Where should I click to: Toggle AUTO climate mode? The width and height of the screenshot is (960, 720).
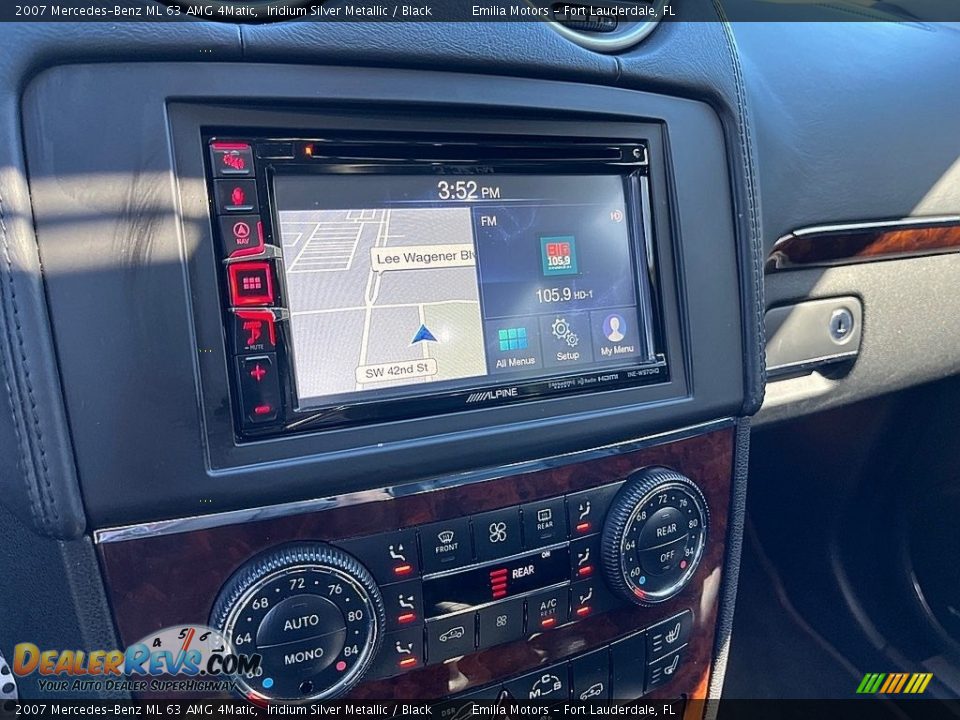point(301,622)
